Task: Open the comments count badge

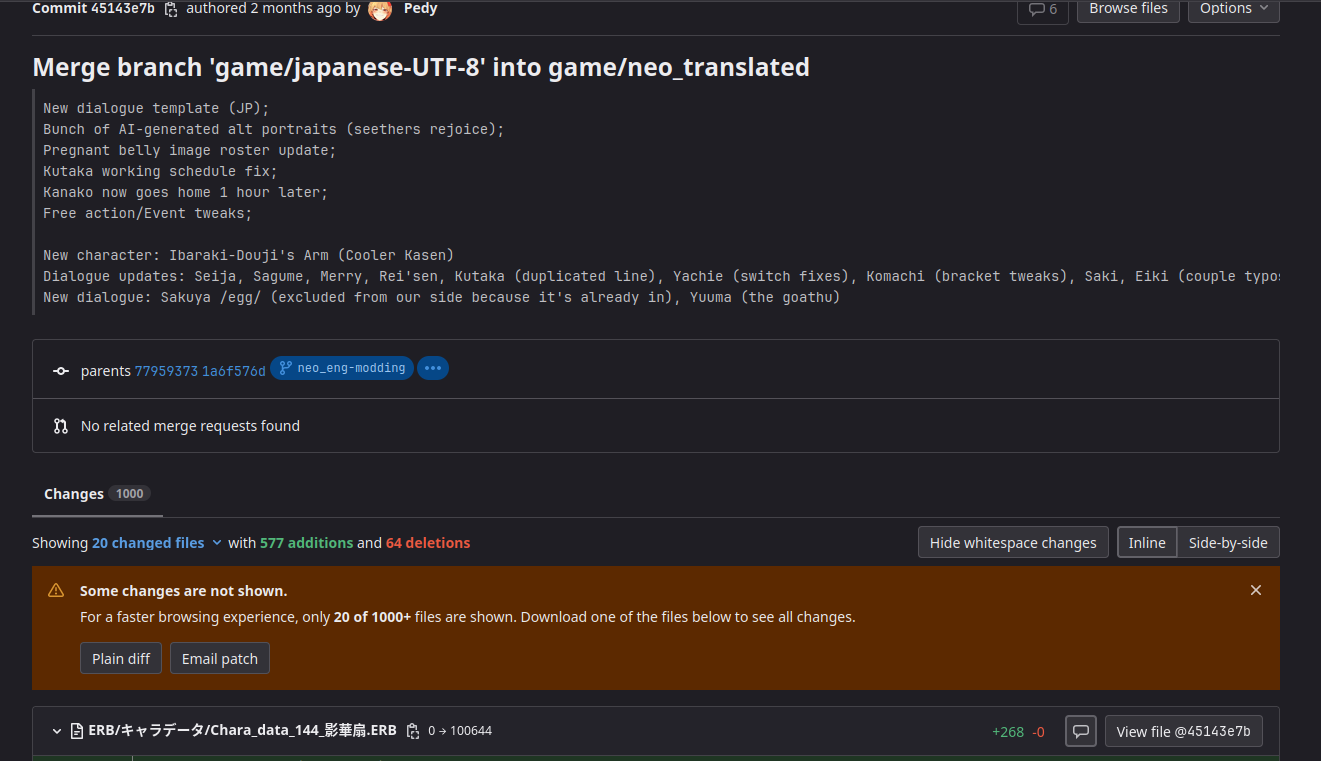Action: tap(1042, 9)
